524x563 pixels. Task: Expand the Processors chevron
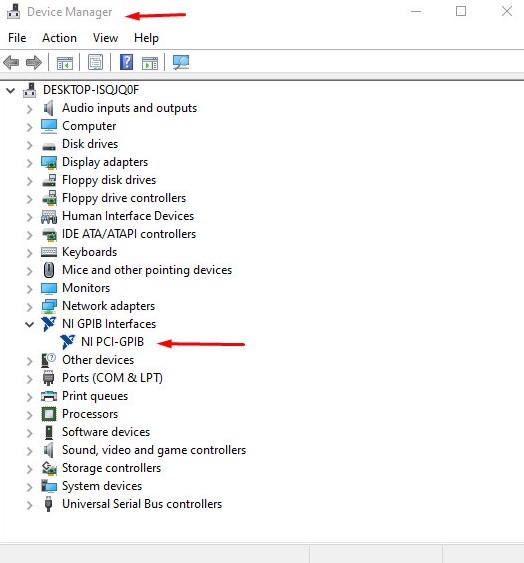click(x=29, y=415)
